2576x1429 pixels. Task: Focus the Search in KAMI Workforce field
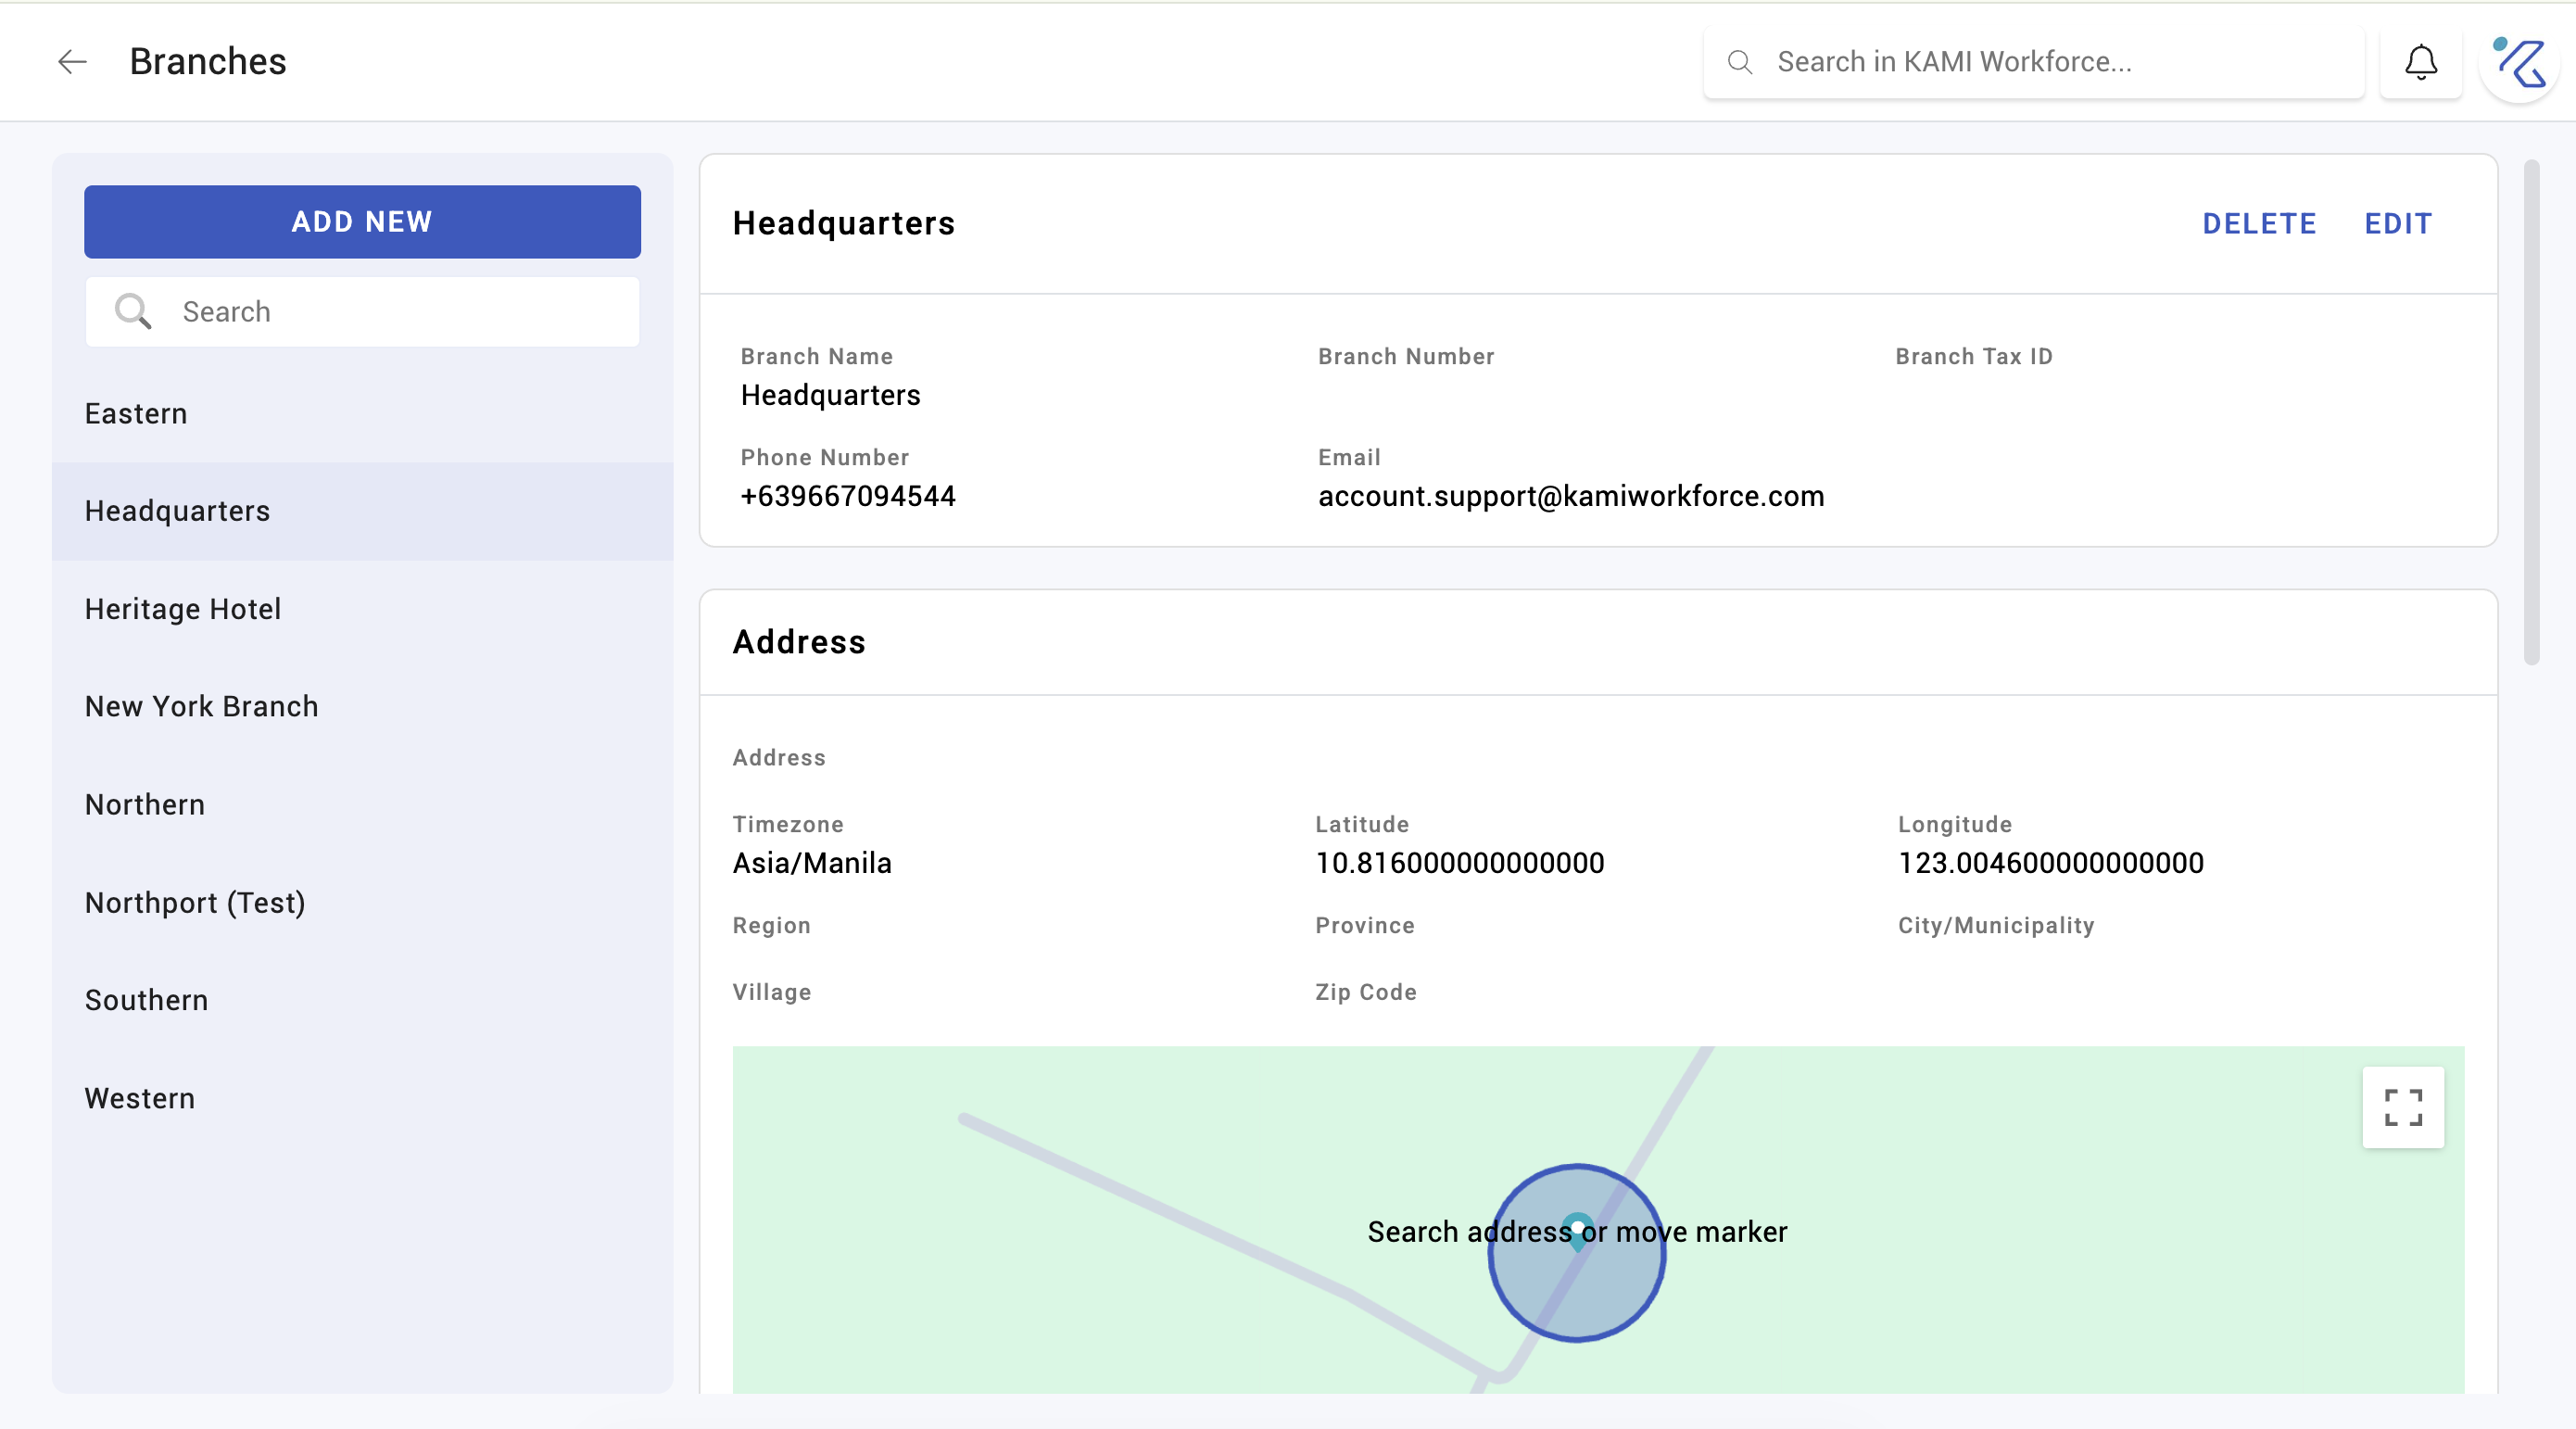pos(2034,62)
